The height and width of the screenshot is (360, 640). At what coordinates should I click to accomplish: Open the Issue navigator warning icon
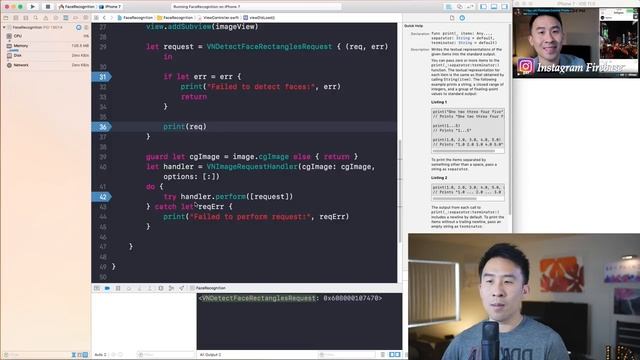pyautogui.click(x=46, y=18)
